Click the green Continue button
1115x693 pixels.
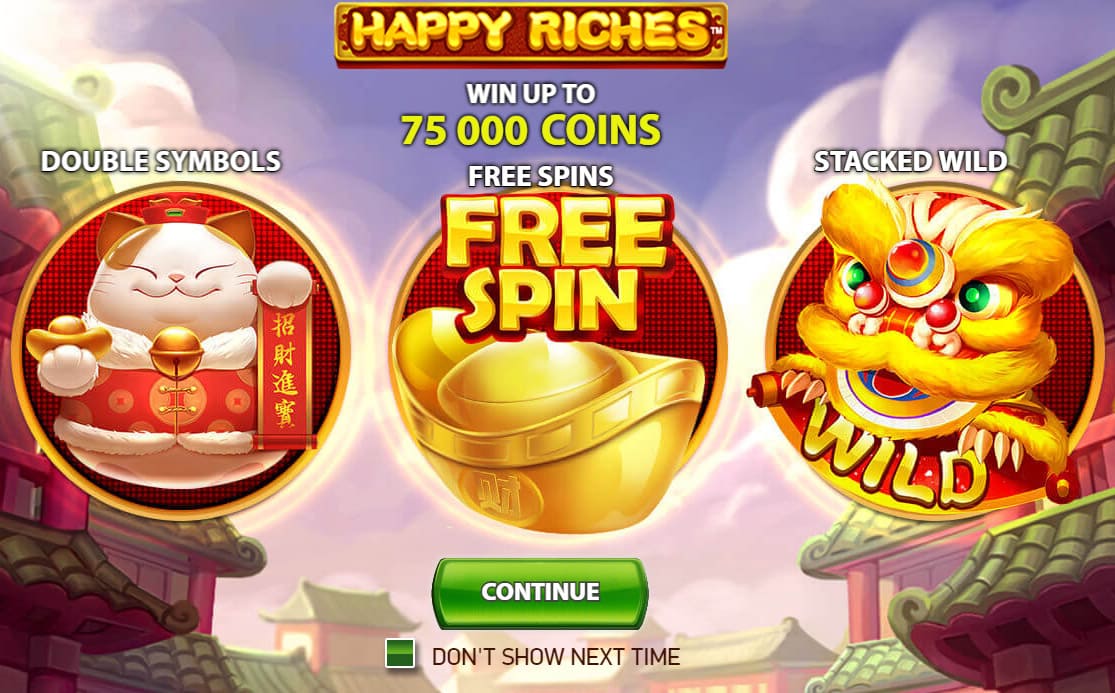pyautogui.click(x=540, y=593)
